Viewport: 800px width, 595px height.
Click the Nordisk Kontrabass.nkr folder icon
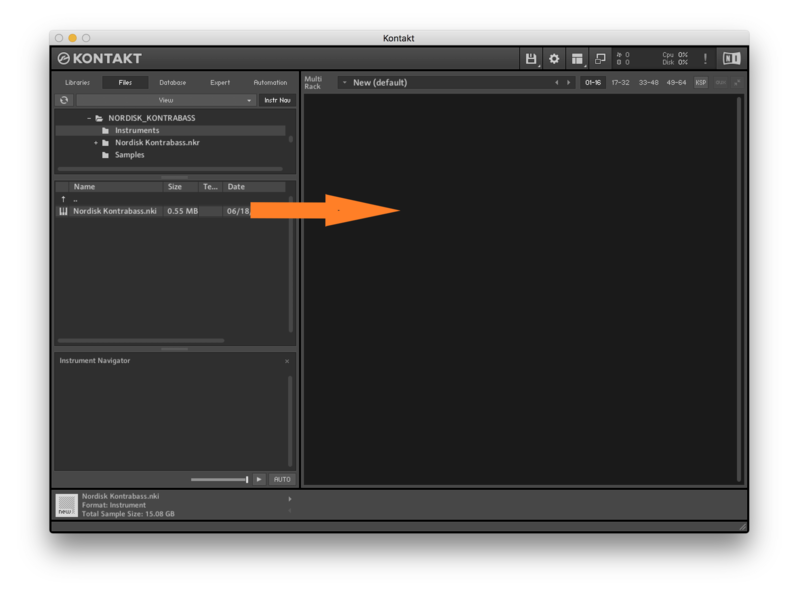[x=105, y=143]
